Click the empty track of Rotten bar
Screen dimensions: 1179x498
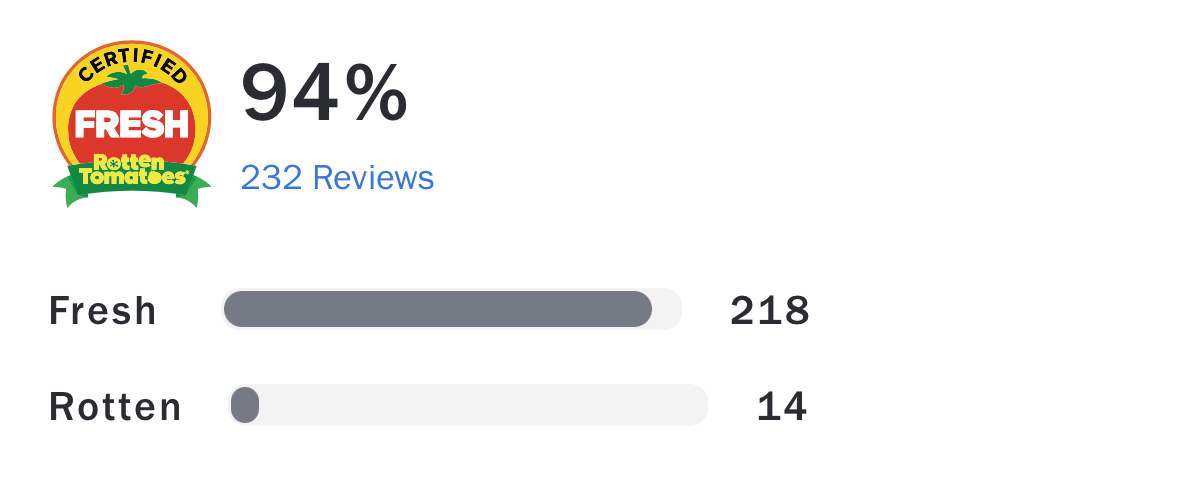pos(480,405)
